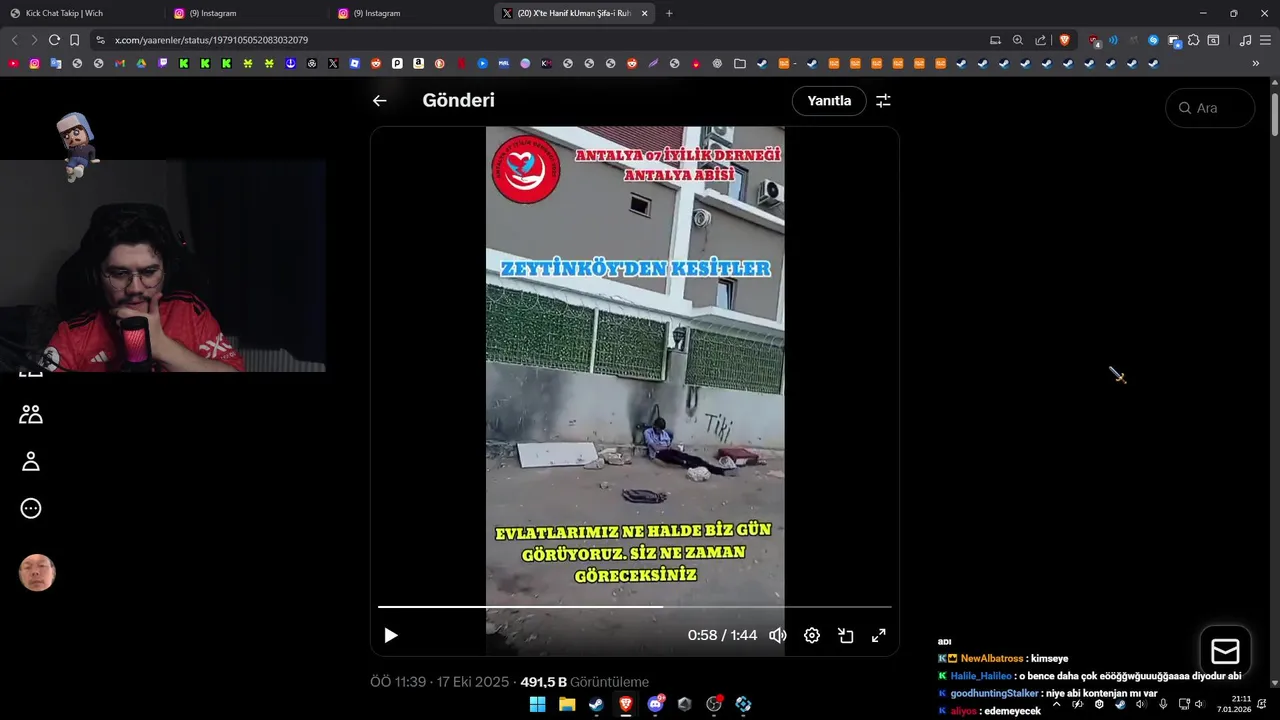This screenshot has width=1280, height=720.
Task: Open Discord from the taskbar
Action: tap(656, 704)
